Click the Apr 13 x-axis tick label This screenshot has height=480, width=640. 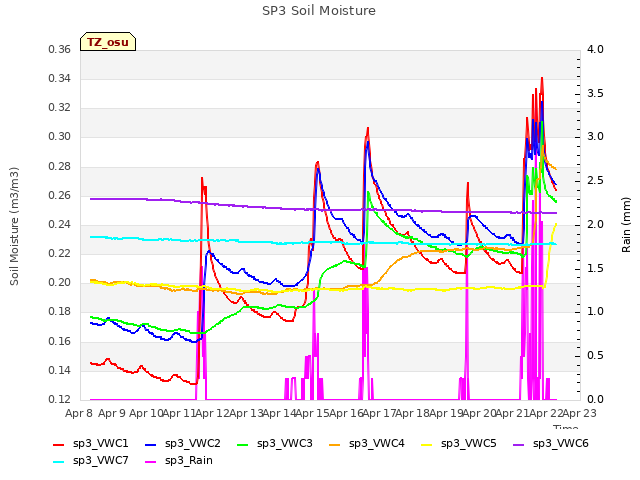pyautogui.click(x=246, y=413)
